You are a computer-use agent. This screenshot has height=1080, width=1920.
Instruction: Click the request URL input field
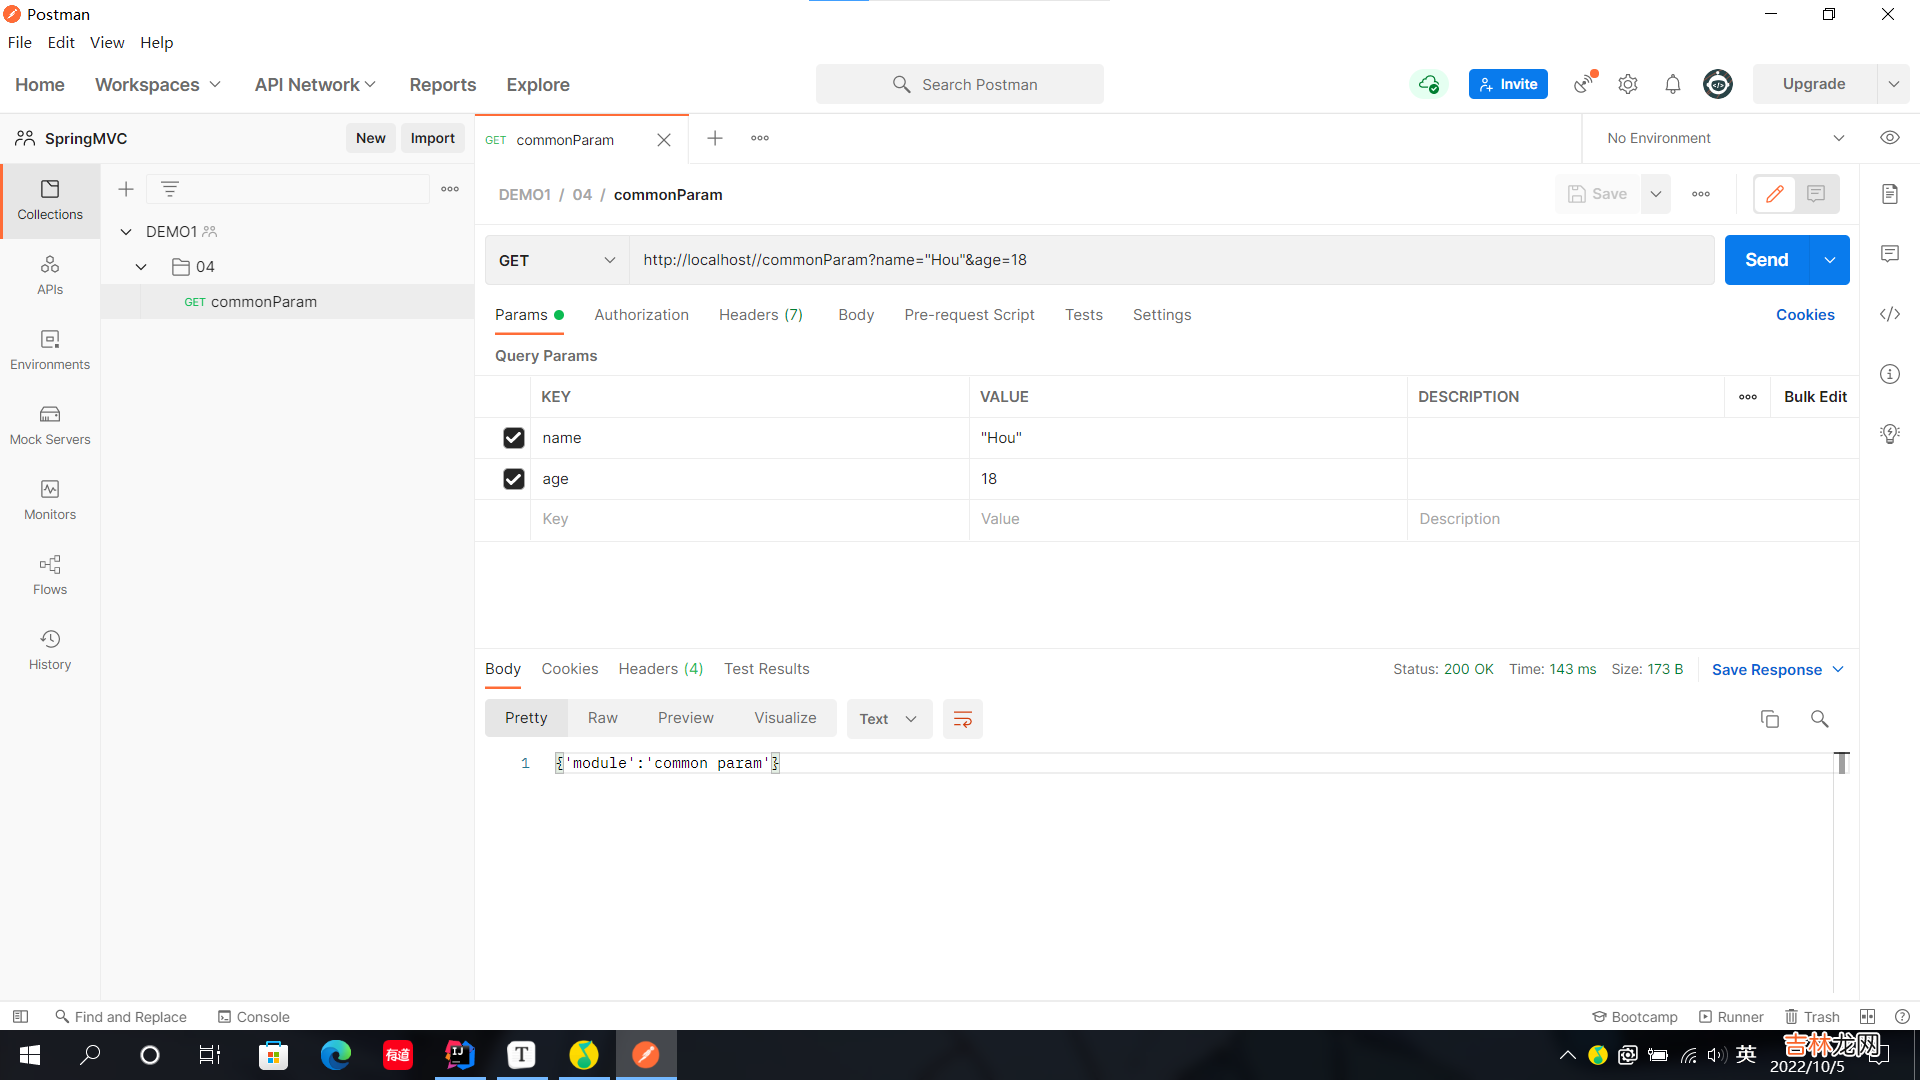[x=1170, y=260]
